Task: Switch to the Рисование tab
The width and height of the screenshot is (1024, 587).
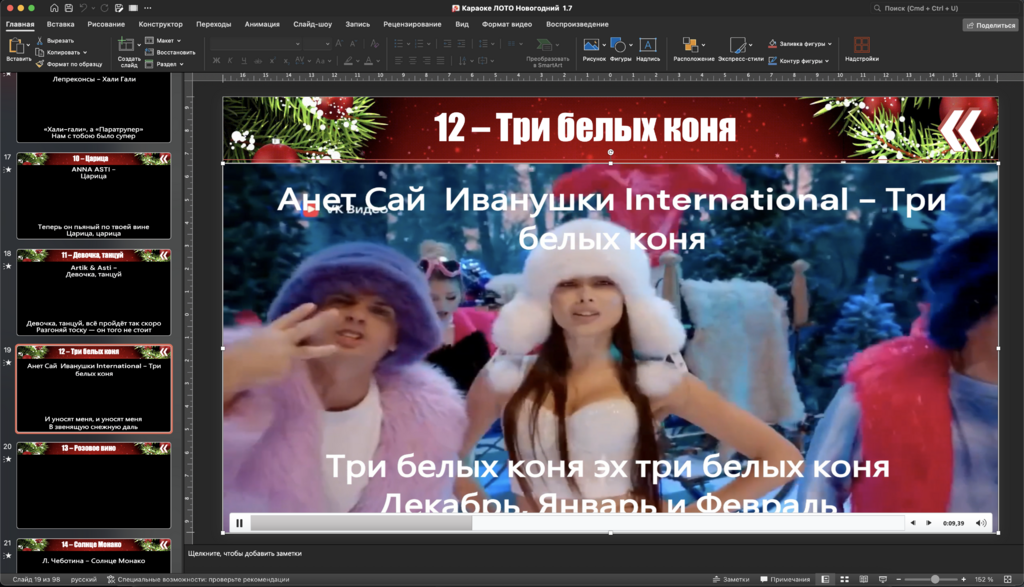Action: pos(106,24)
